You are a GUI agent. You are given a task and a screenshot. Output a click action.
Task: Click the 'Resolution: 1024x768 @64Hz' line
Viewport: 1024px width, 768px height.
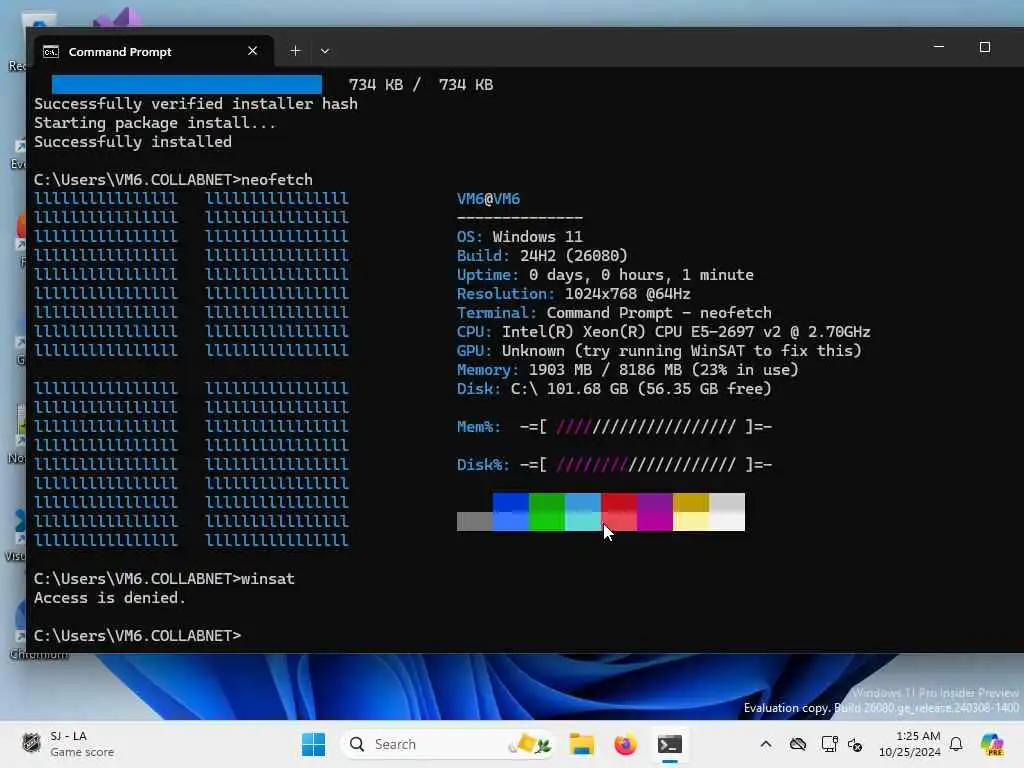point(573,294)
